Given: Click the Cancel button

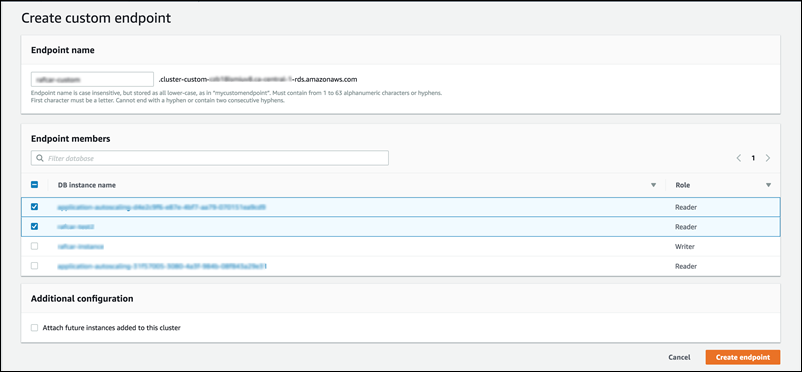Looking at the screenshot, I should (679, 358).
